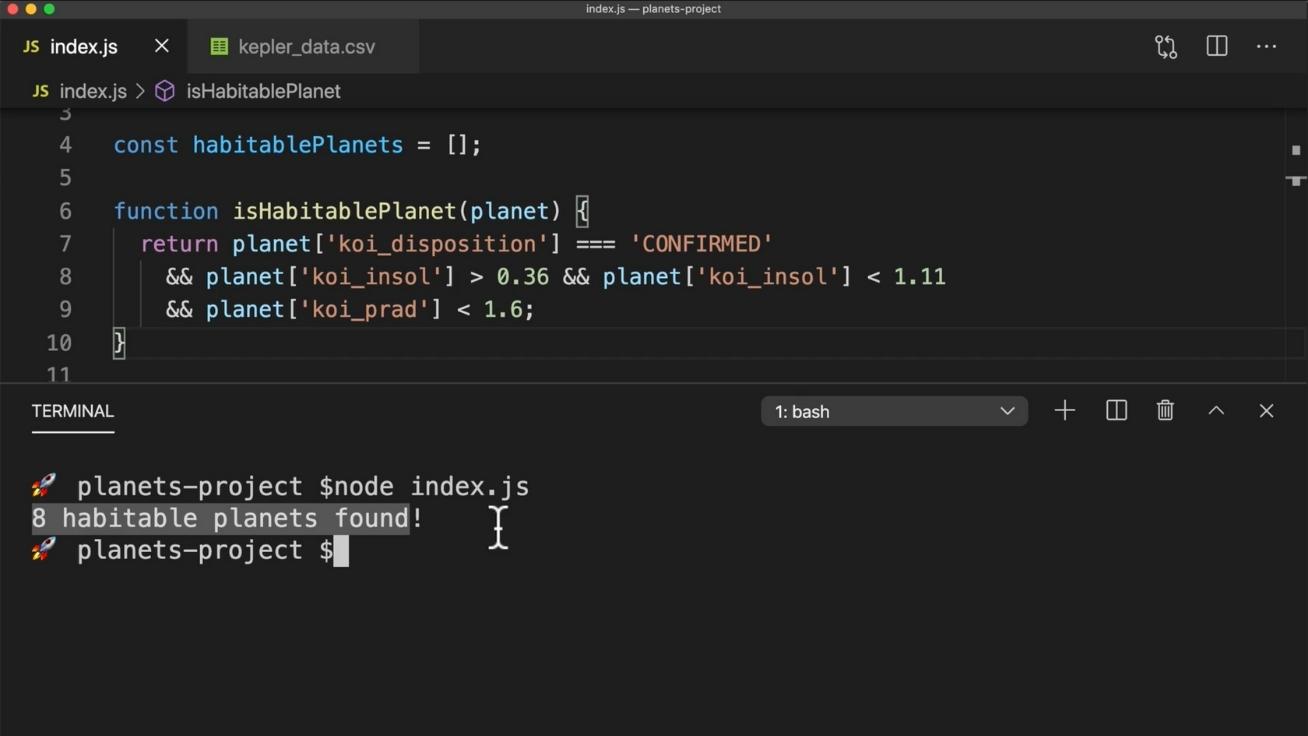Close the index.js tab

tap(162, 46)
